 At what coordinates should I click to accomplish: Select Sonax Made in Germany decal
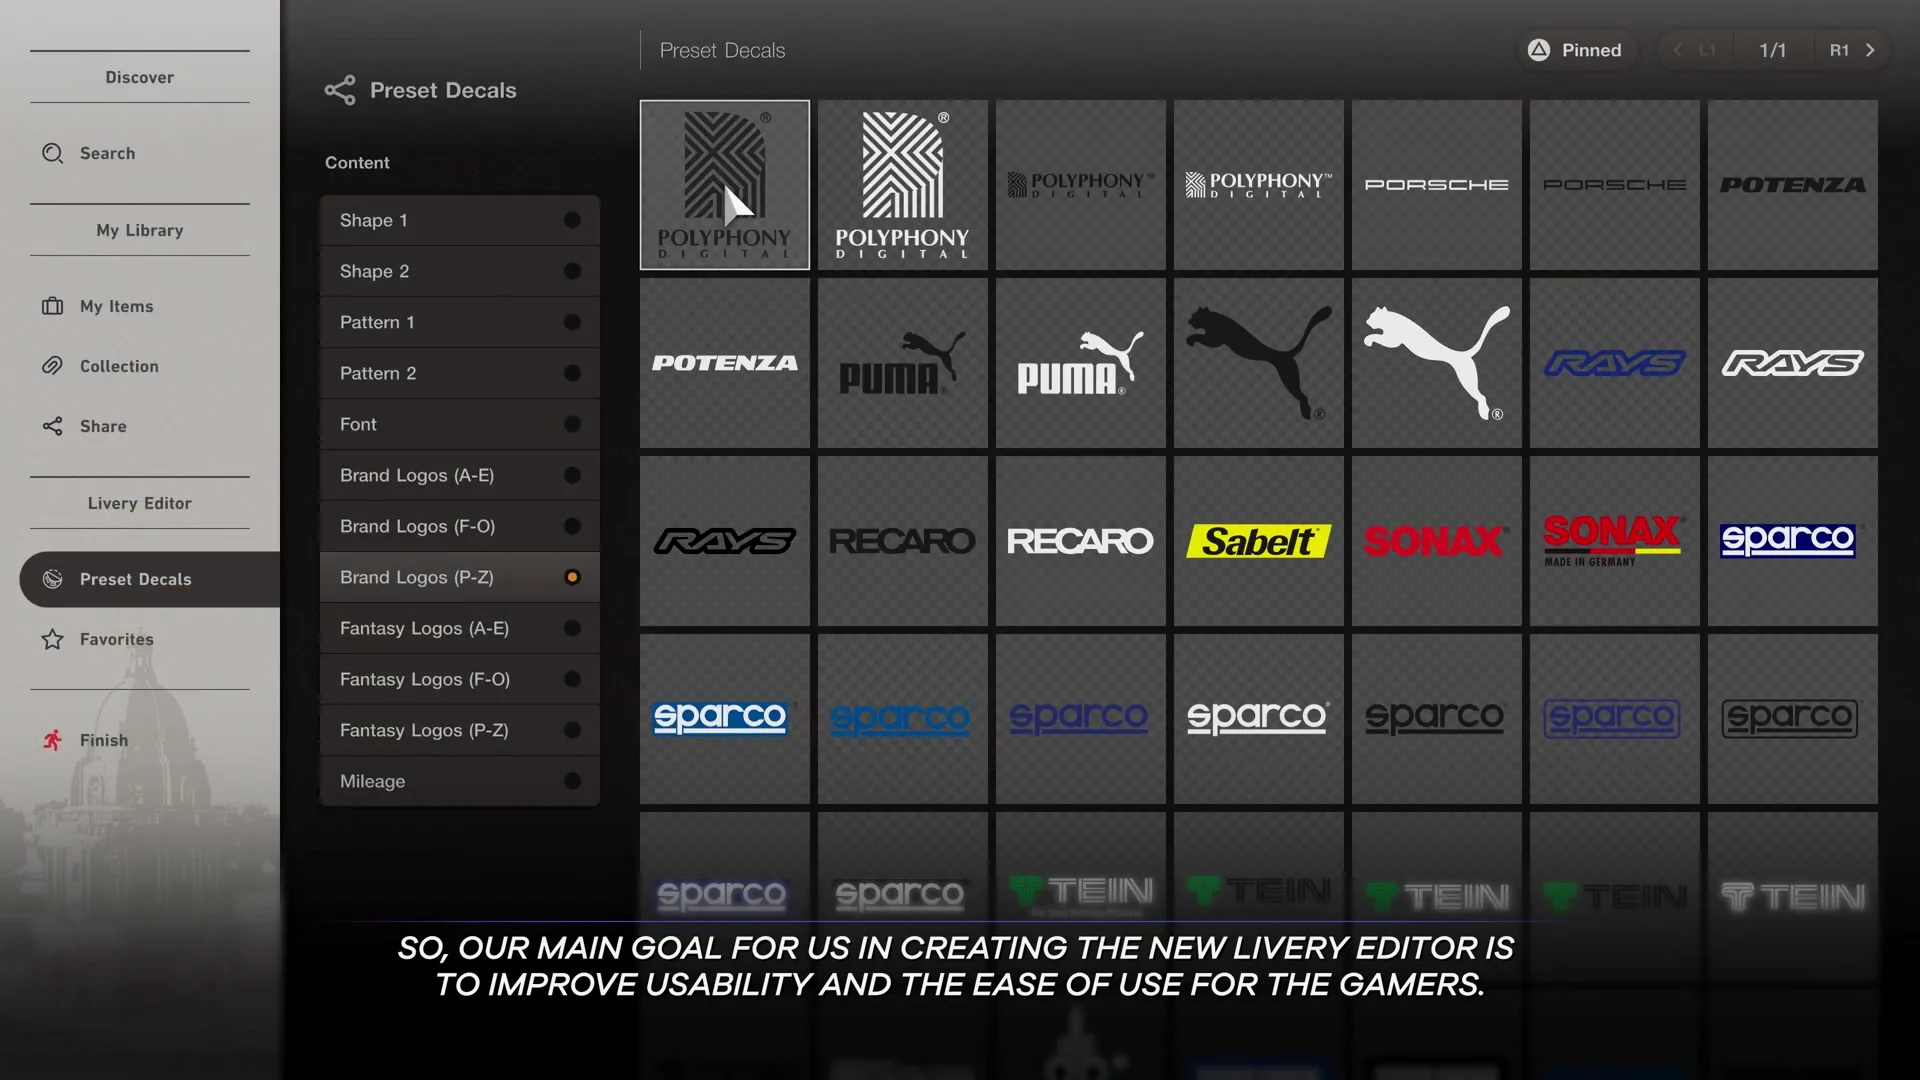point(1615,541)
